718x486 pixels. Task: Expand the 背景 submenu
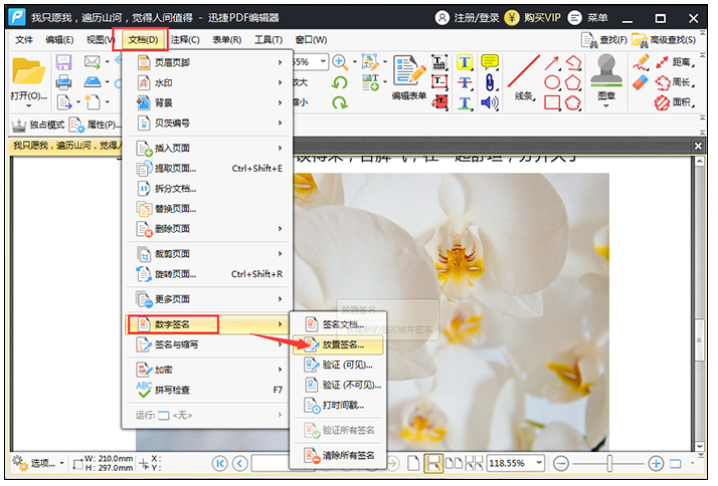(207, 103)
